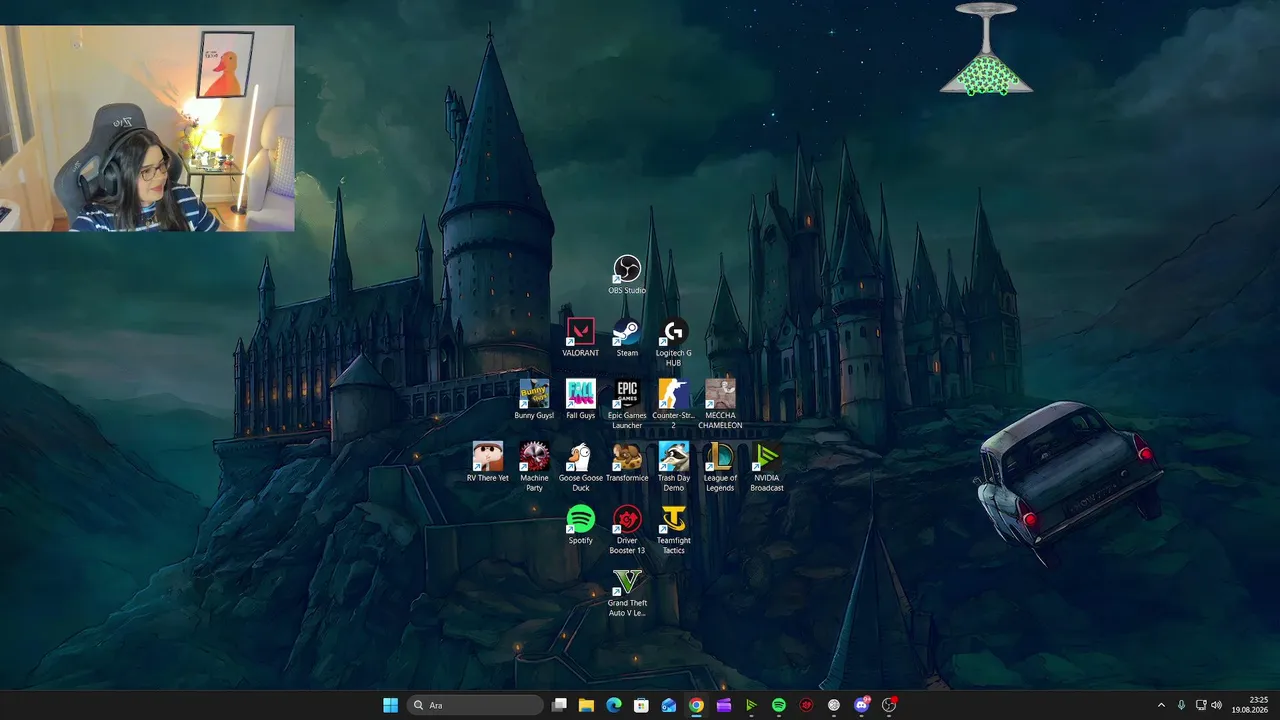Launch Microsoft Edge from the taskbar
This screenshot has width=1280, height=720.
coord(614,705)
